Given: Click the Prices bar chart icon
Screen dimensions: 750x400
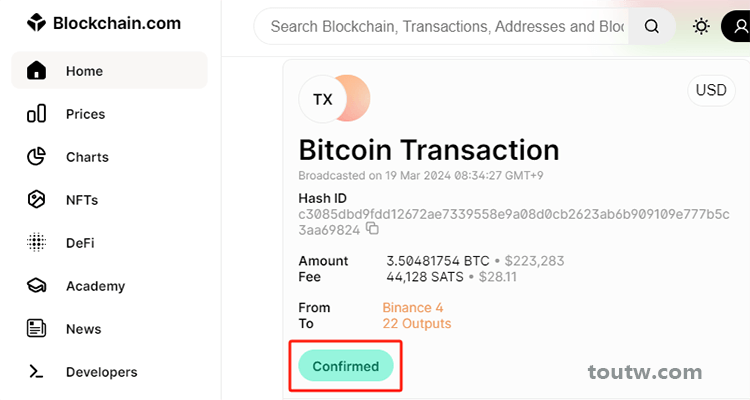Looking at the screenshot, I should click(36, 114).
